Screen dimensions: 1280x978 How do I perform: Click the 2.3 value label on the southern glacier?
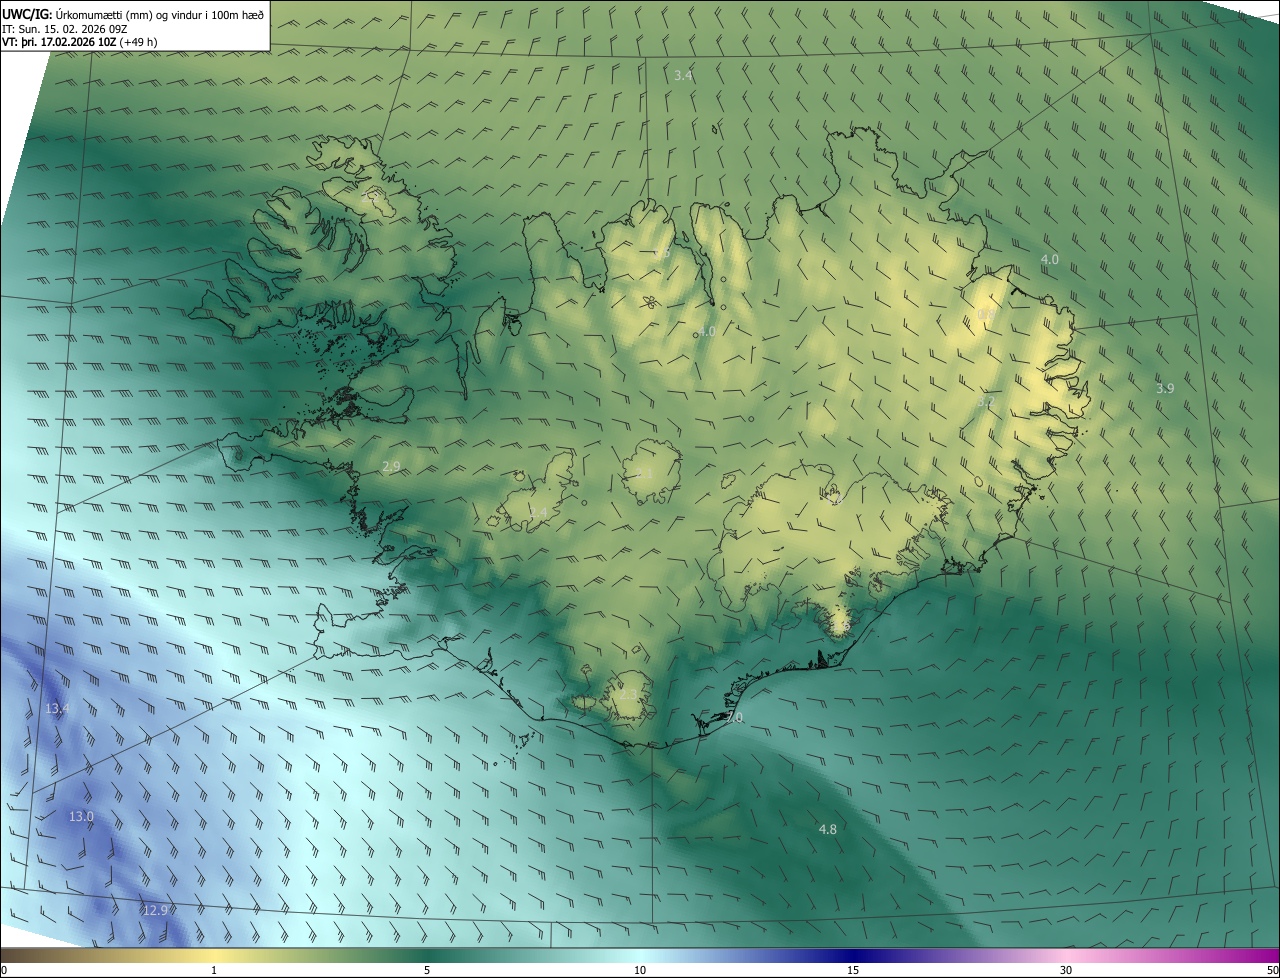(628, 693)
